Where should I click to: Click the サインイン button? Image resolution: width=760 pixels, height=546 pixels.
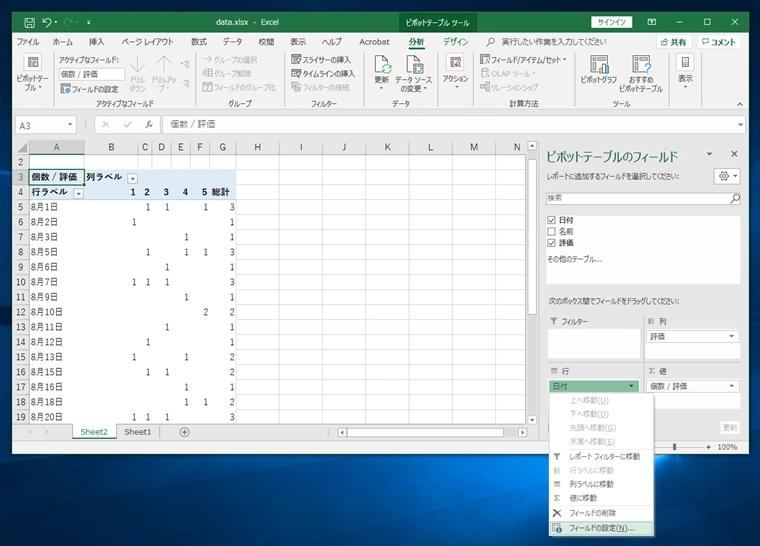tap(609, 21)
